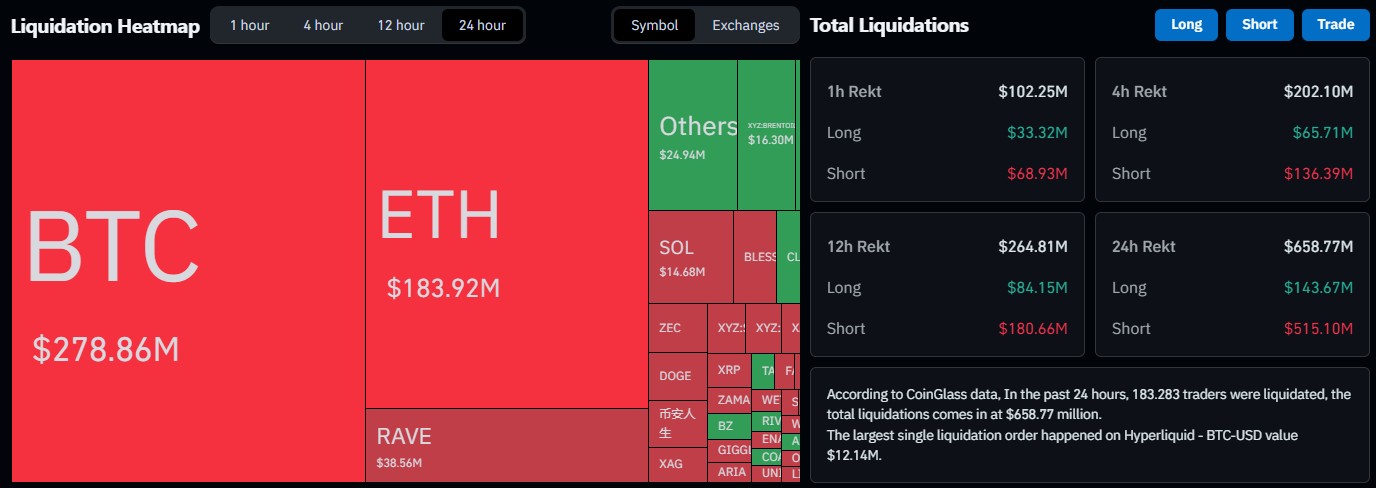Select the XRP heatmap tile

[729, 370]
